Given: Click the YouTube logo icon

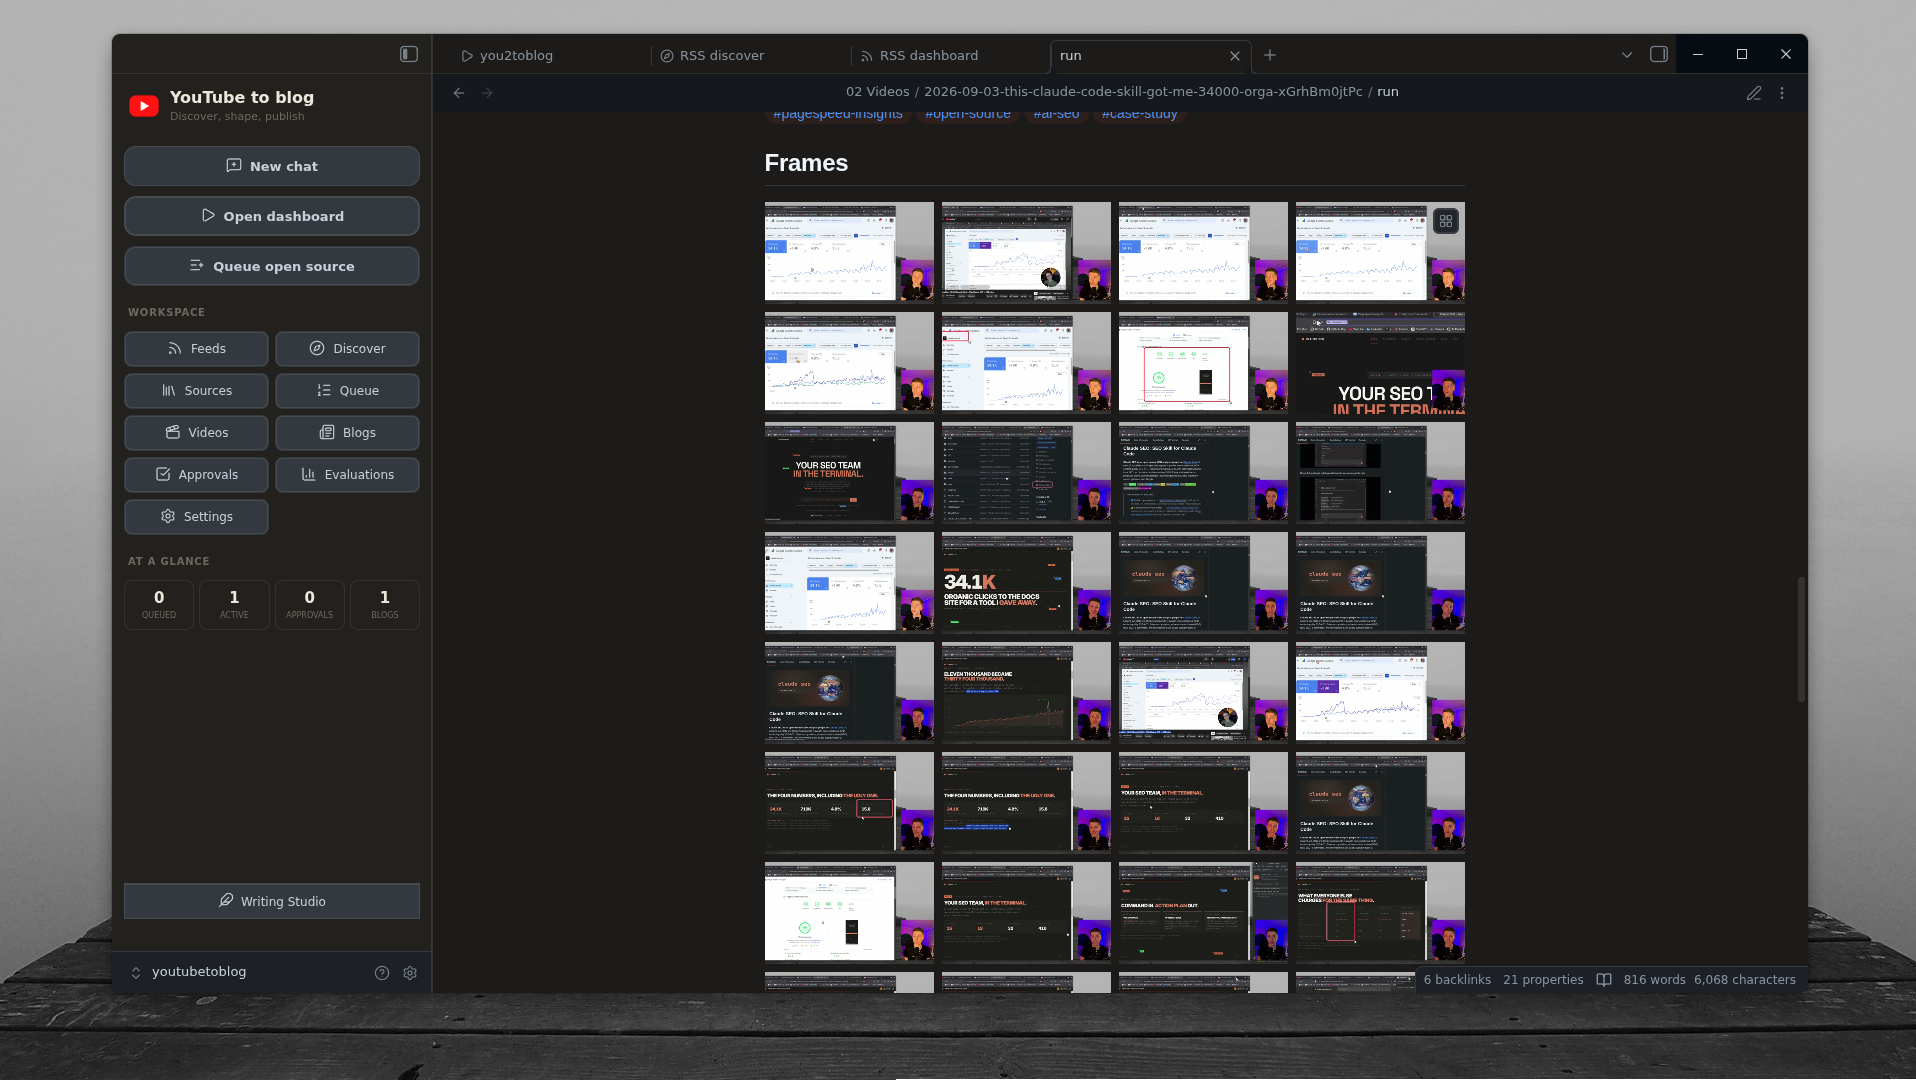Looking at the screenshot, I should [144, 106].
